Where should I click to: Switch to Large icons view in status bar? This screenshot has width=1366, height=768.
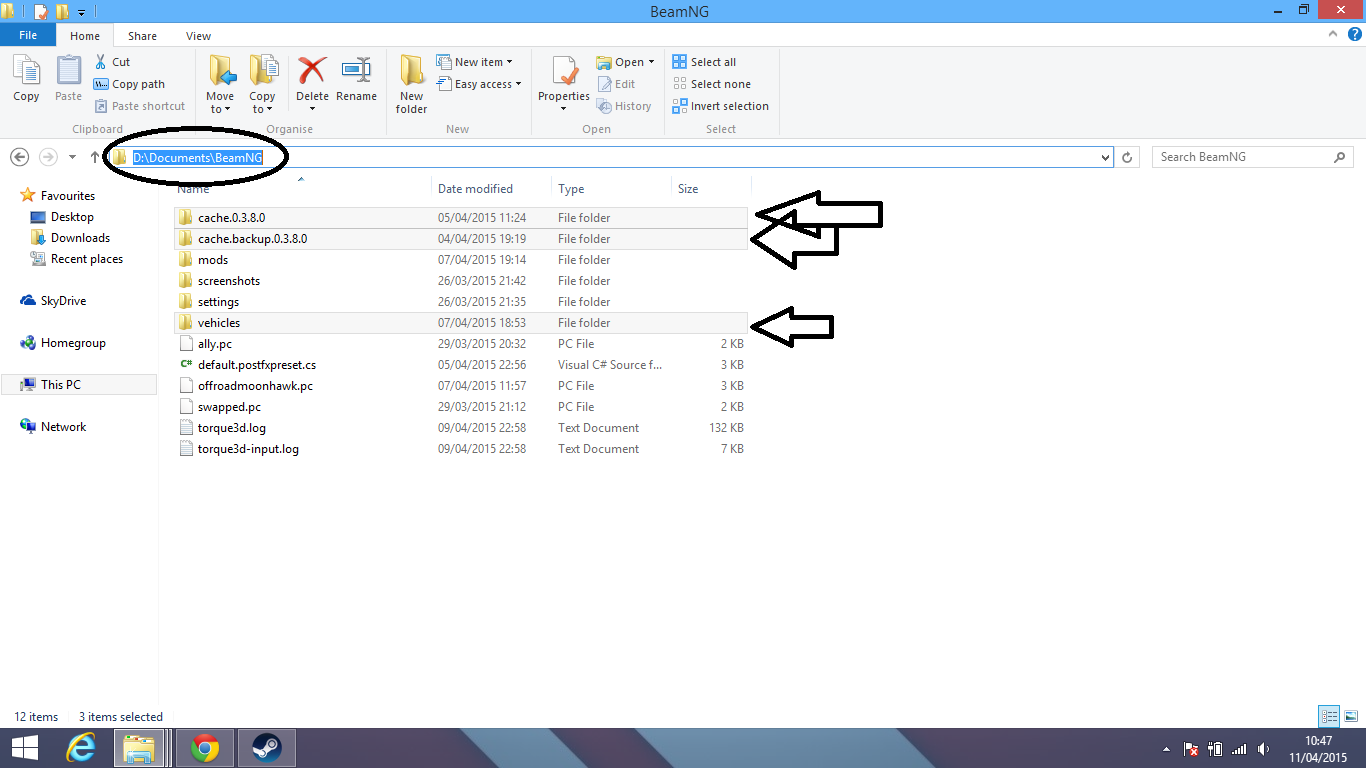pyautogui.click(x=1350, y=716)
